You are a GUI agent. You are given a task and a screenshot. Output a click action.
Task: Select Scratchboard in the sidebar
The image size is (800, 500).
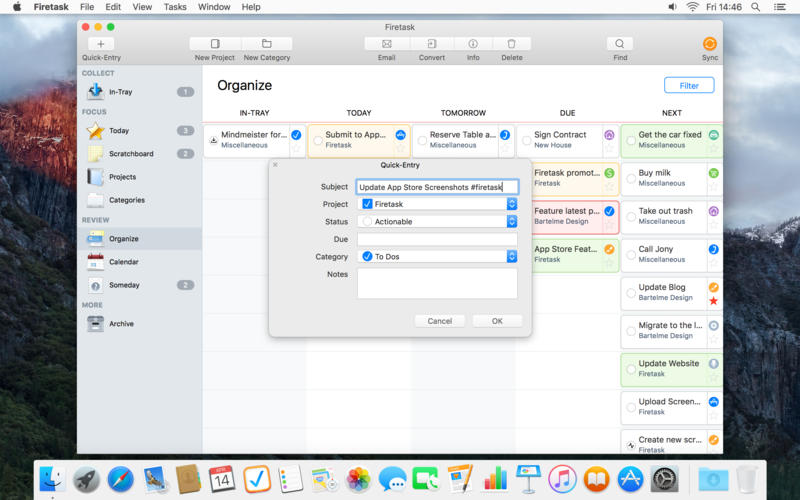(130, 154)
